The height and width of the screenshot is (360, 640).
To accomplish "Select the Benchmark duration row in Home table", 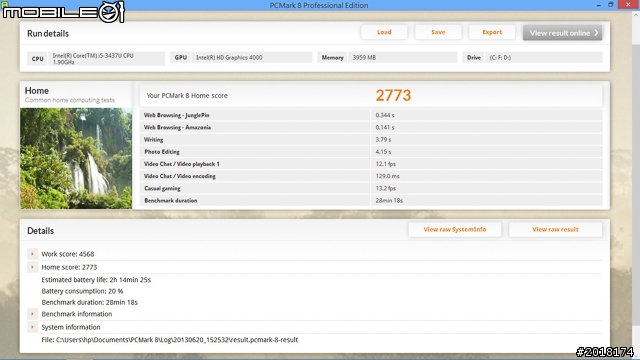I will 371,200.
